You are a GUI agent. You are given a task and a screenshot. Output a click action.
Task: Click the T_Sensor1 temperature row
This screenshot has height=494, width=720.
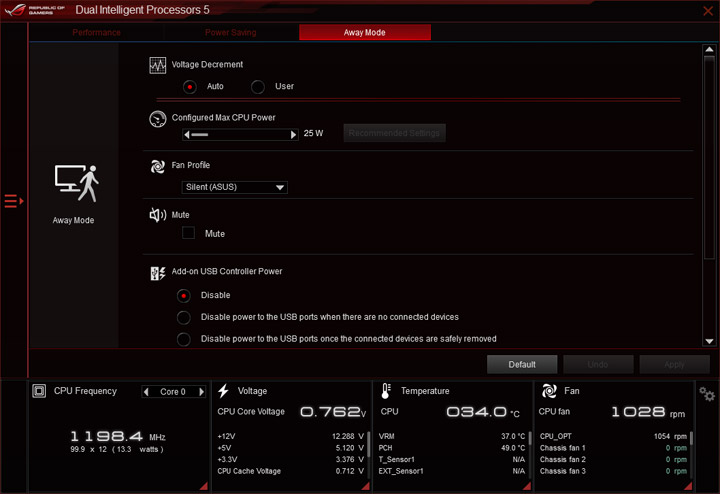(x=452, y=460)
